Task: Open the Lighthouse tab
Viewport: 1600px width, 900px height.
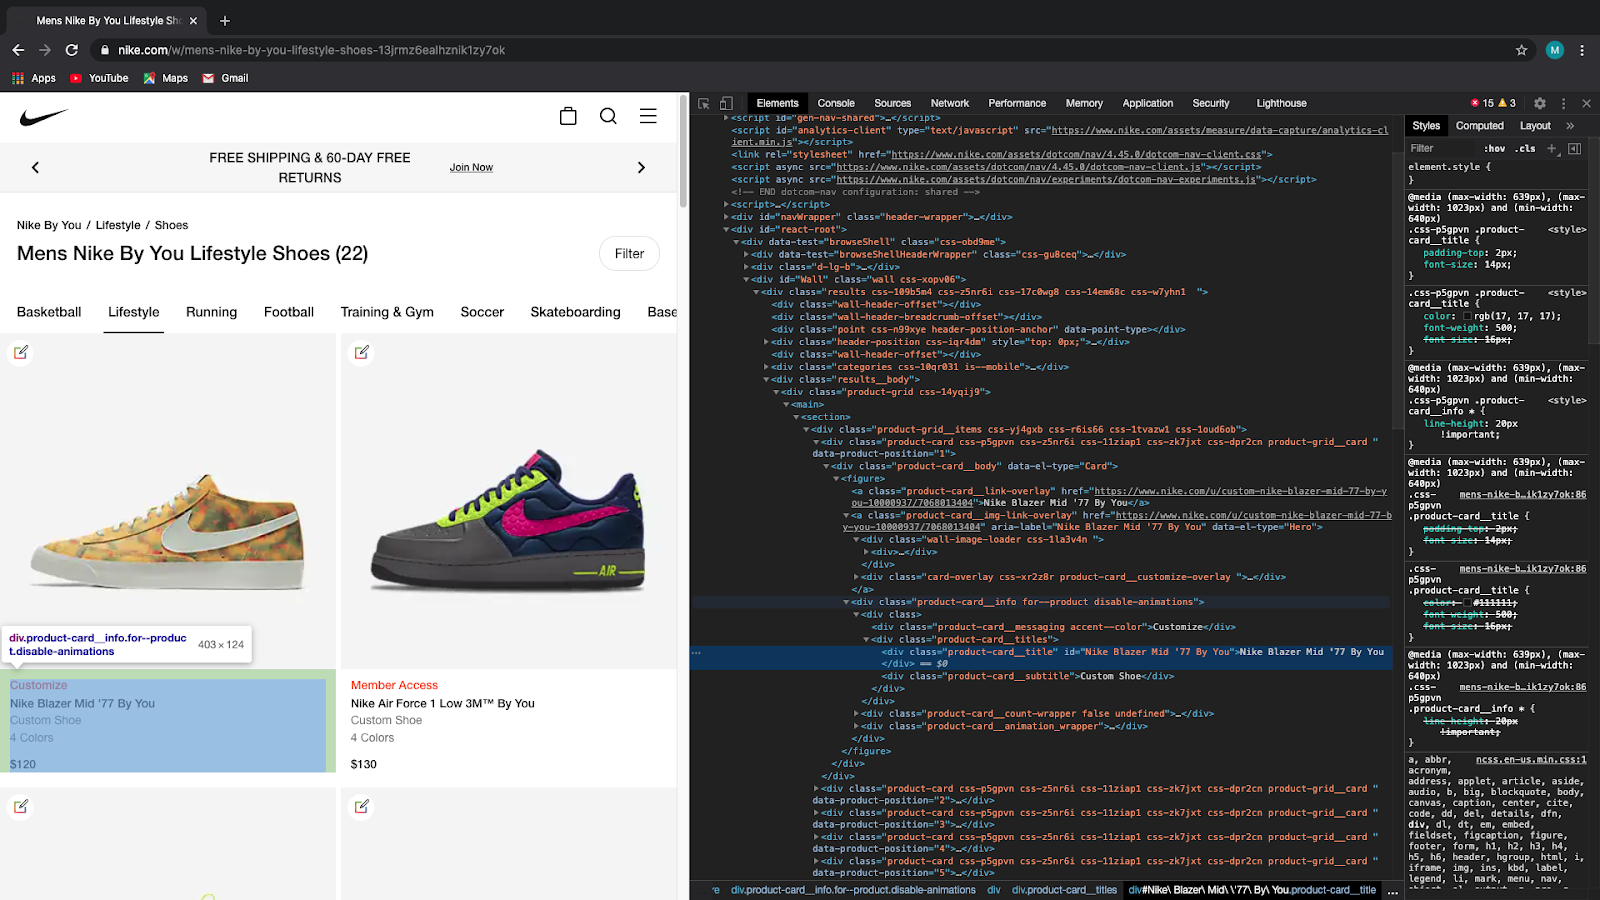Action: pos(1281,103)
